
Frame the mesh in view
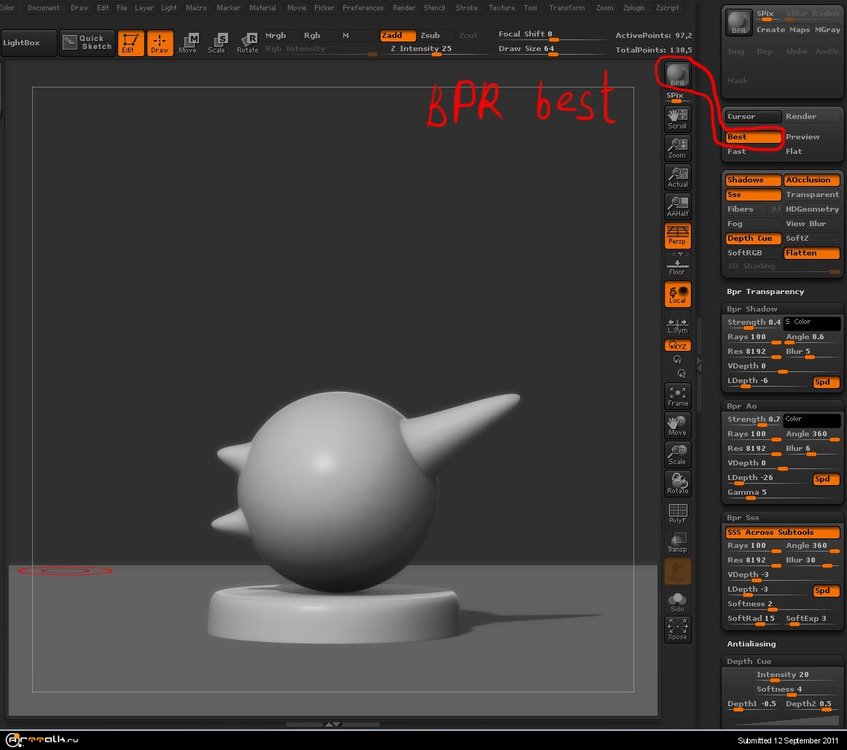pyautogui.click(x=677, y=397)
